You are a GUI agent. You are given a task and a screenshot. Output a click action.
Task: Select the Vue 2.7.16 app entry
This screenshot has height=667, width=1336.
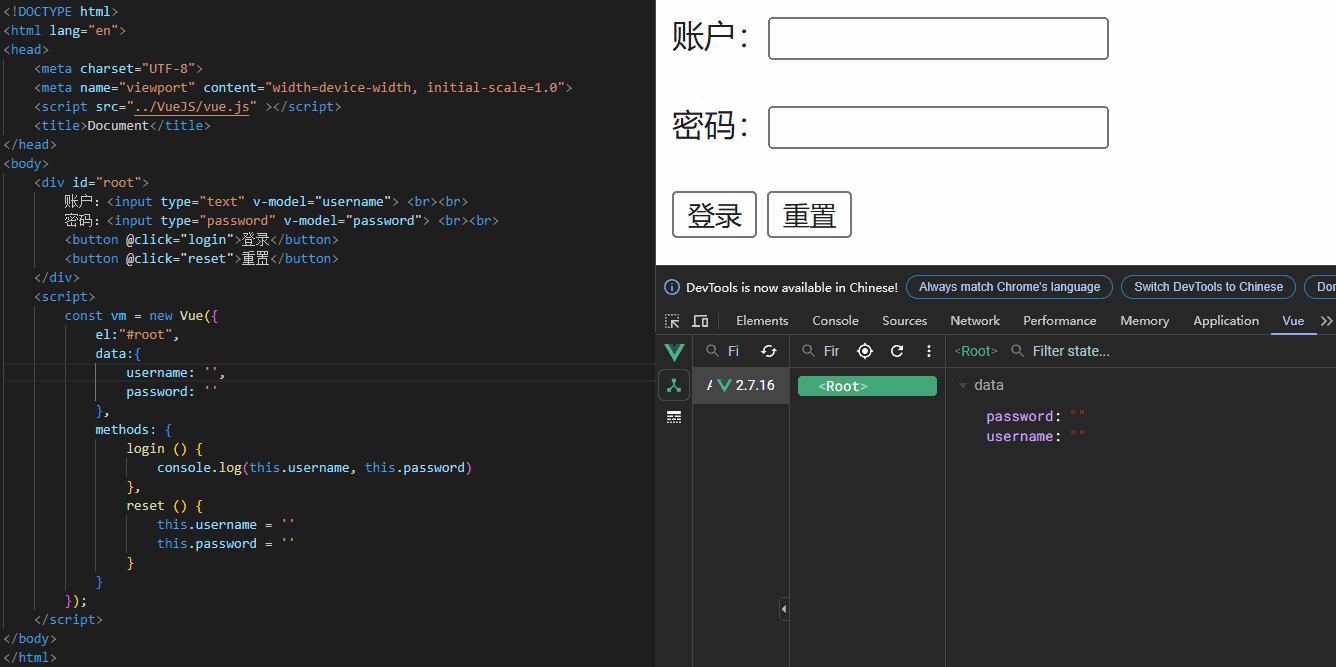[741, 386]
